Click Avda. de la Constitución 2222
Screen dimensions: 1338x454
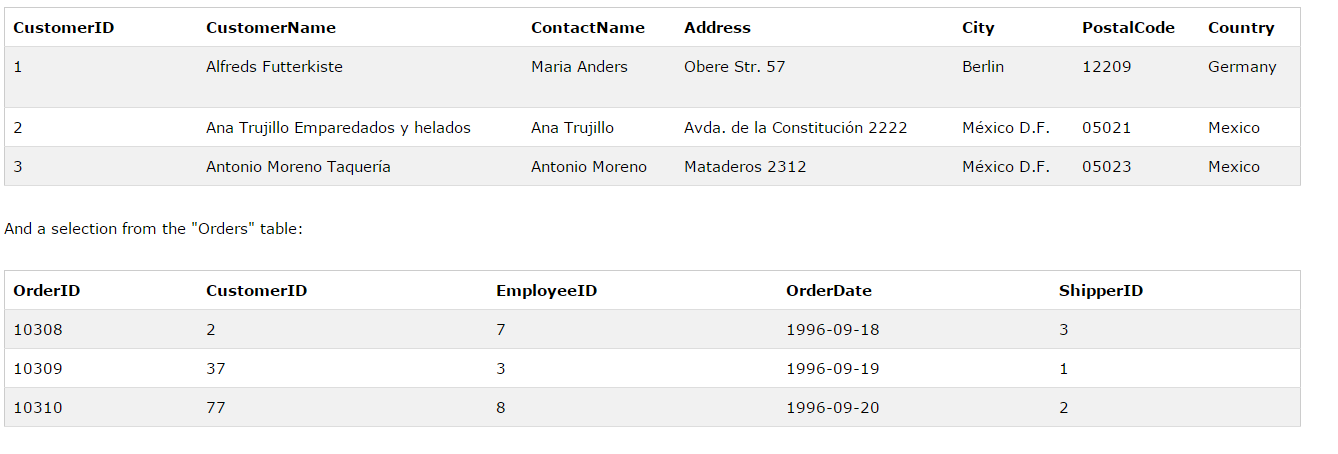pos(796,128)
